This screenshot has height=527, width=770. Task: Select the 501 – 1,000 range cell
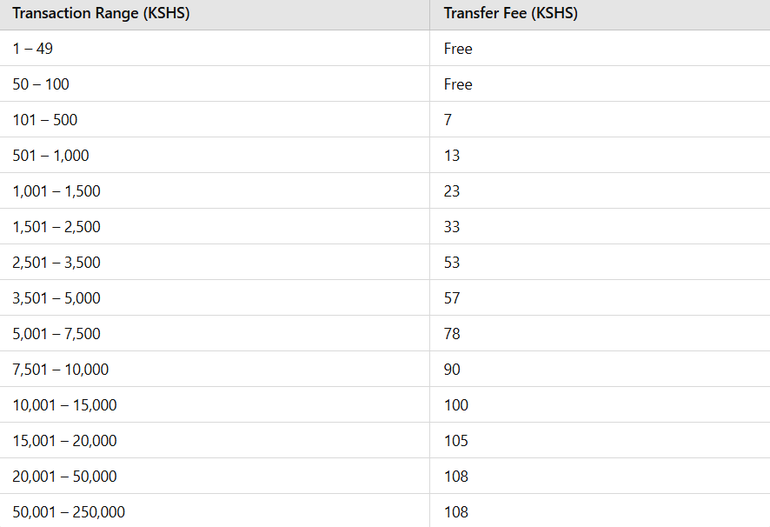pyautogui.click(x=51, y=155)
